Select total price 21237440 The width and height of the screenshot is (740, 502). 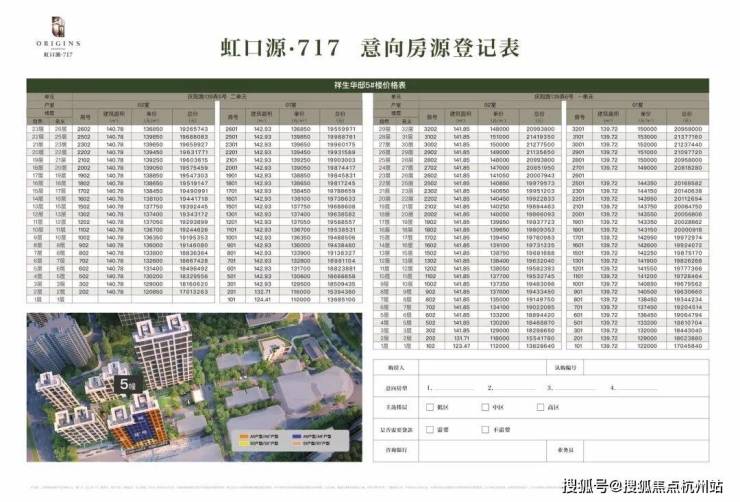[688, 144]
